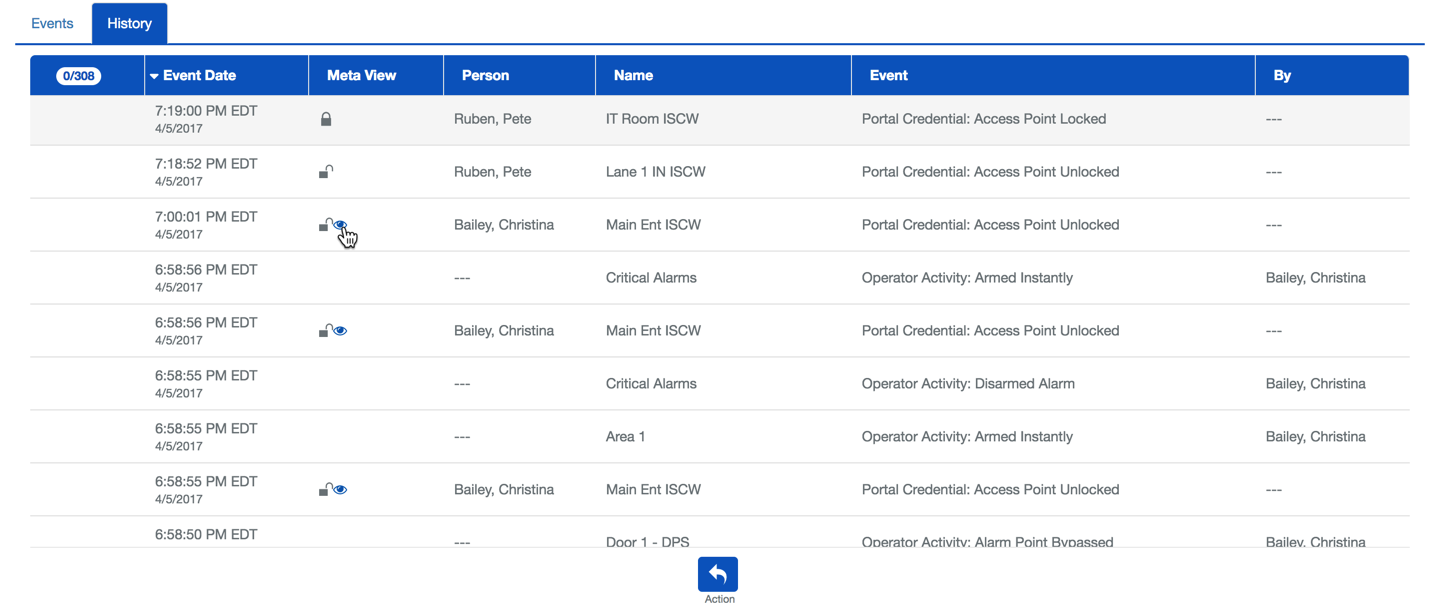The height and width of the screenshot is (614, 1440).
Task: Click the unlocked padlock icon in the 6:58:55 PM Main Ent row
Action: click(x=325, y=490)
